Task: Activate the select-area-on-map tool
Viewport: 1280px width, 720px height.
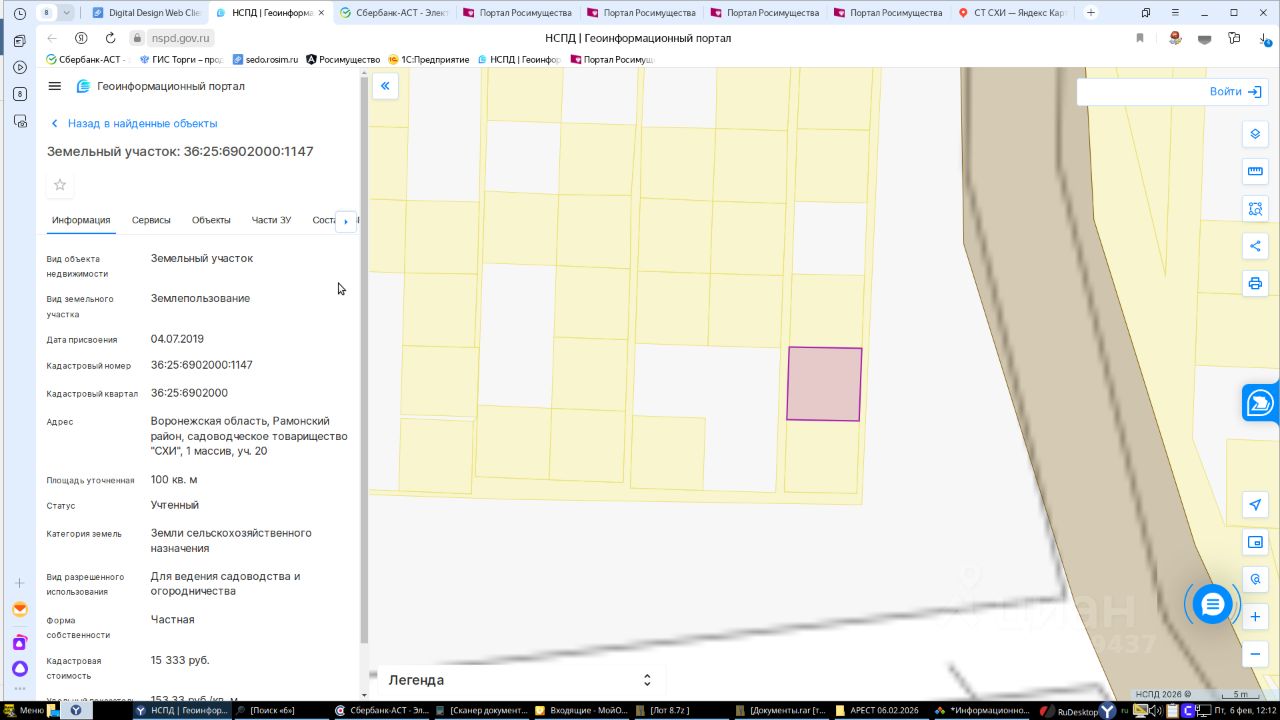Action: (1255, 209)
